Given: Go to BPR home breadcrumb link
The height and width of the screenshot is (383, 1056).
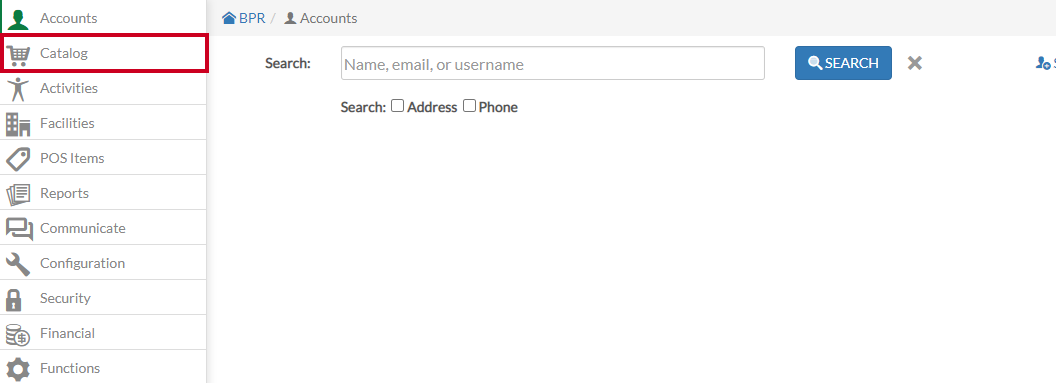Looking at the screenshot, I should click(x=244, y=18).
